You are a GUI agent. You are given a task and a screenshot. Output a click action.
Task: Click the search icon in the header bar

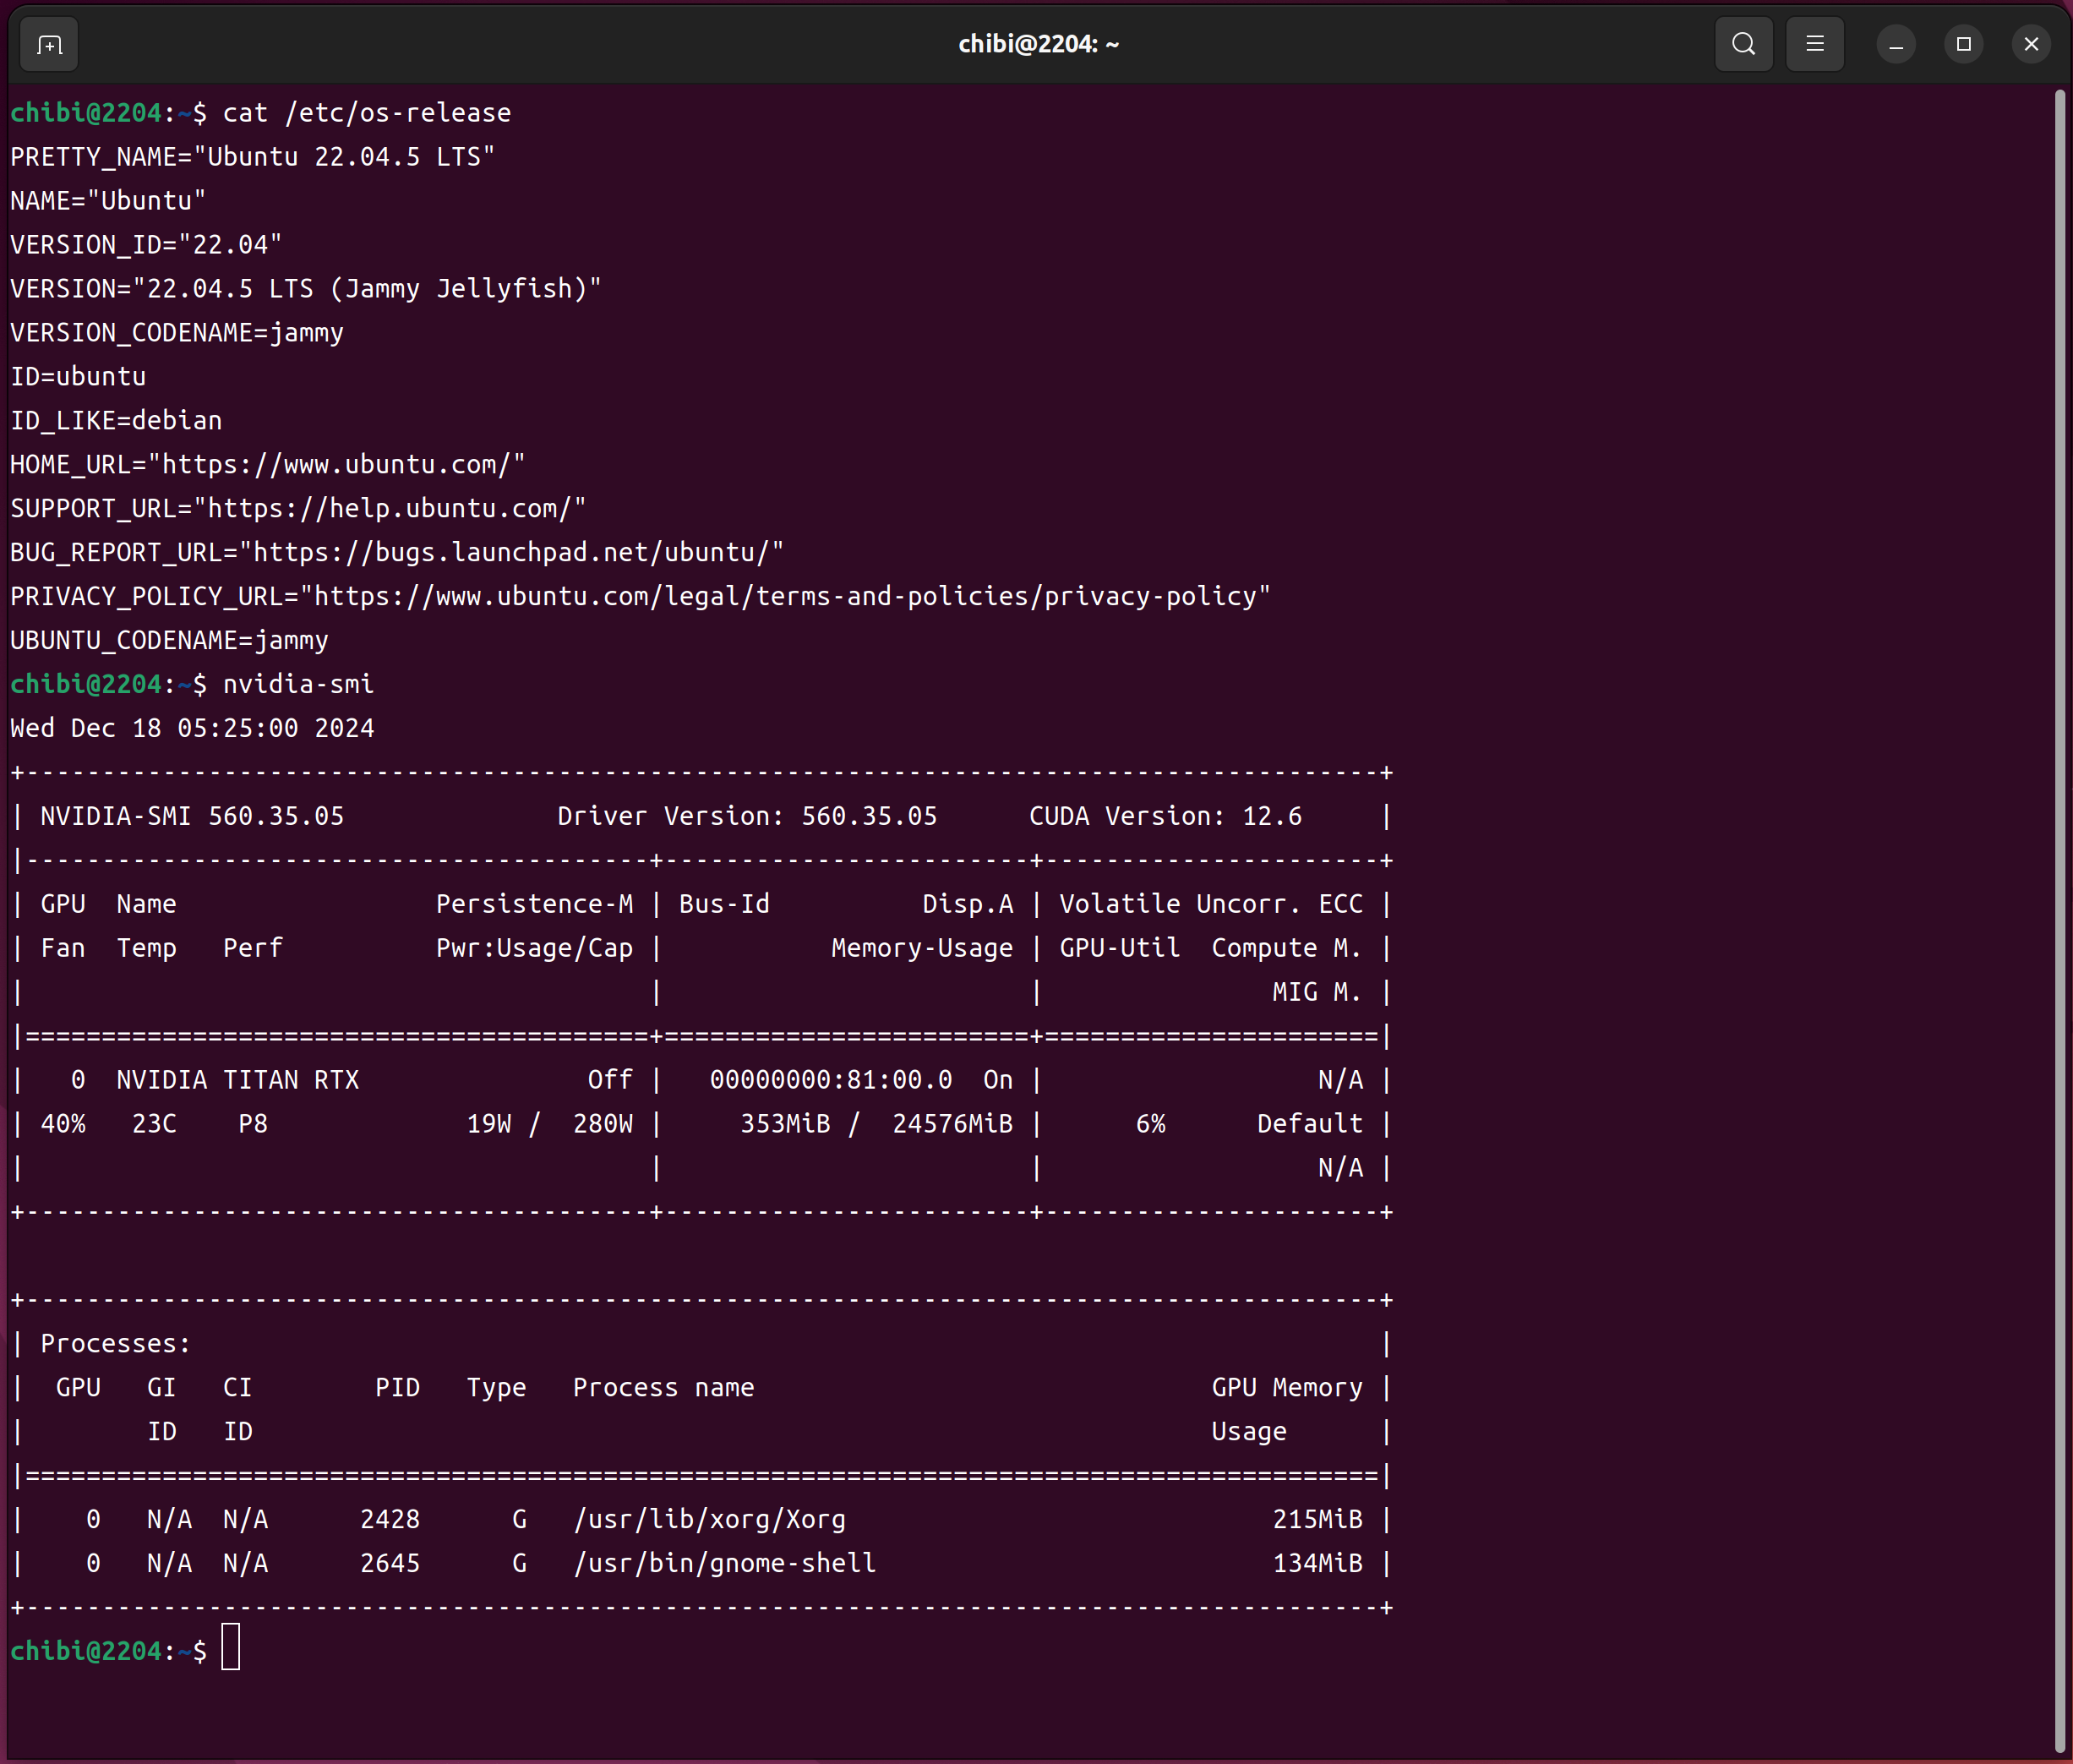point(1743,45)
